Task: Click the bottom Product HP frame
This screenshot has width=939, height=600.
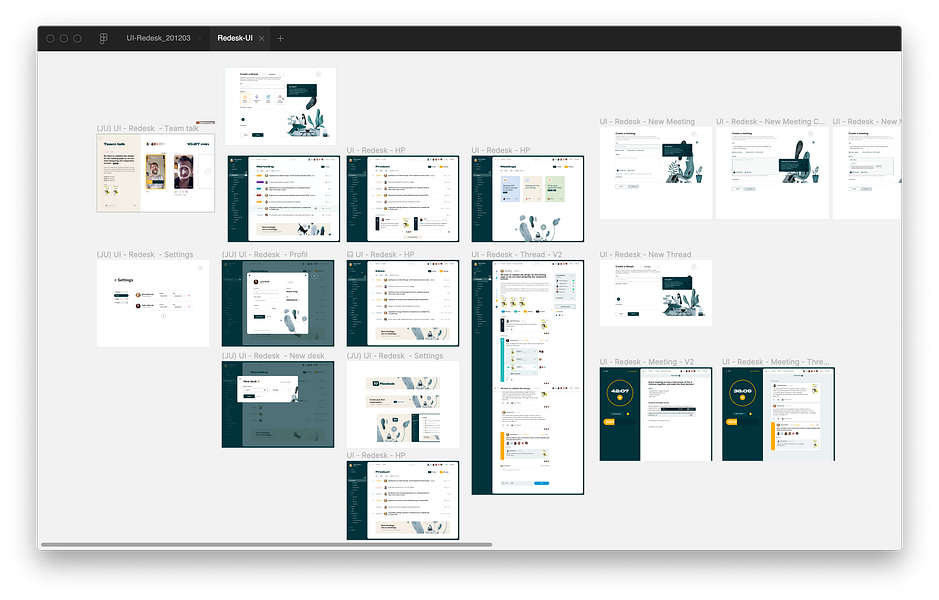Action: (x=403, y=500)
